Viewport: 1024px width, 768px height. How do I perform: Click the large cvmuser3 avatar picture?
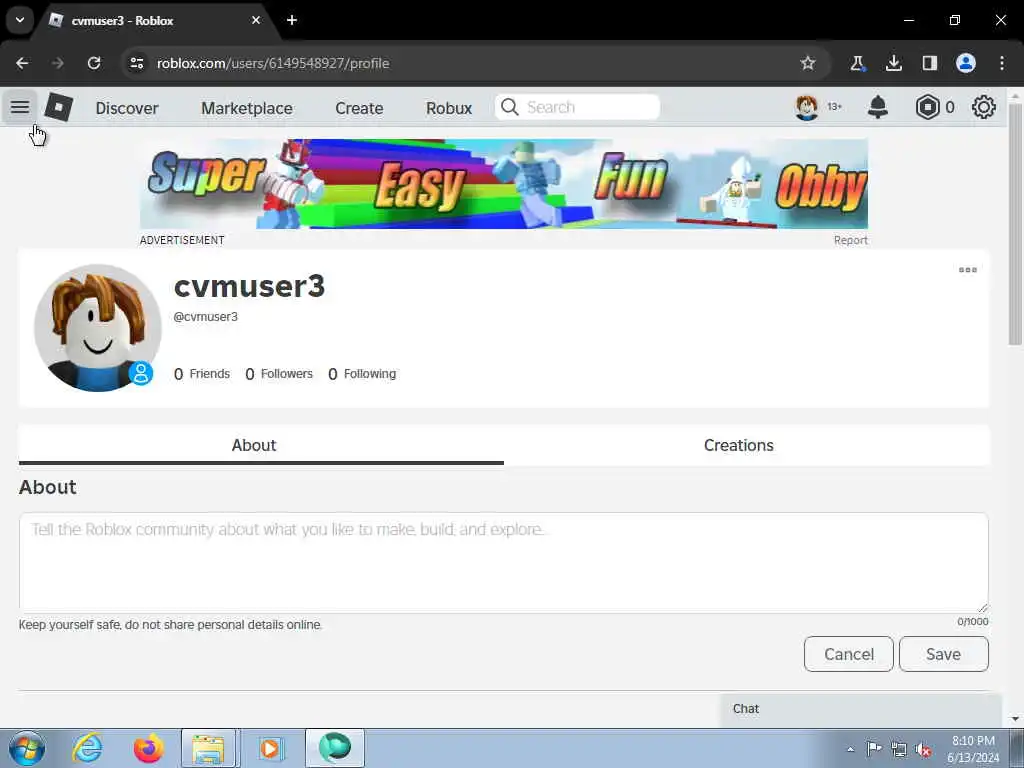[x=97, y=328]
